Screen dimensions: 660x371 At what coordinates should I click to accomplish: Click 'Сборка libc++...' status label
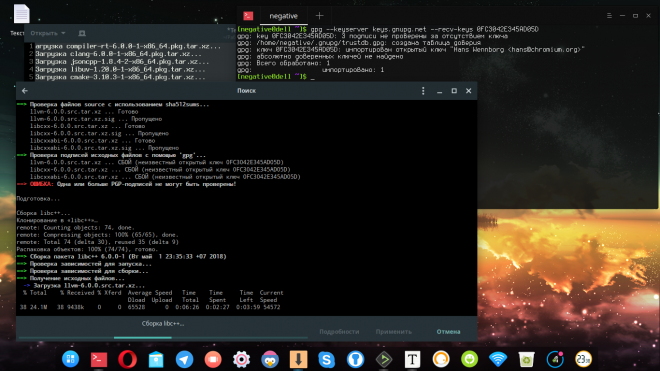[x=163, y=323]
